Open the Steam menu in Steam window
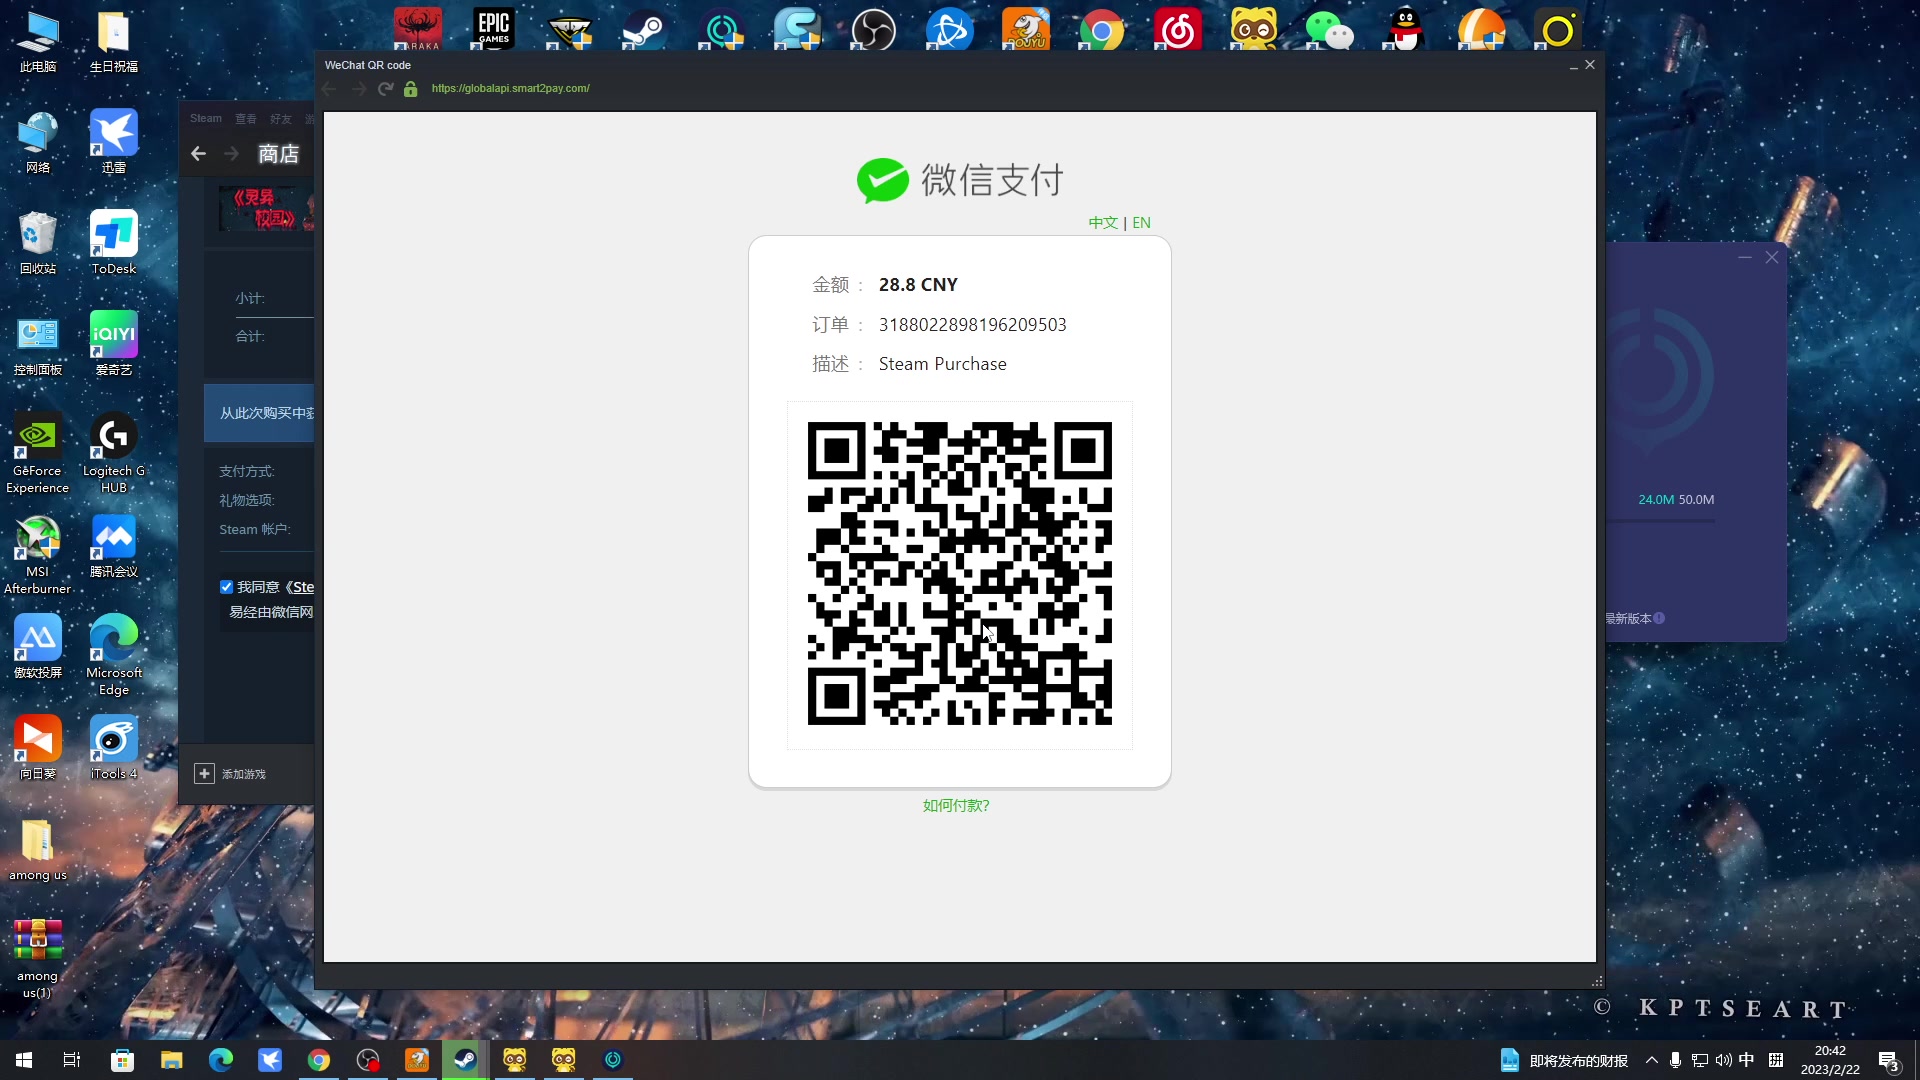 pyautogui.click(x=206, y=118)
